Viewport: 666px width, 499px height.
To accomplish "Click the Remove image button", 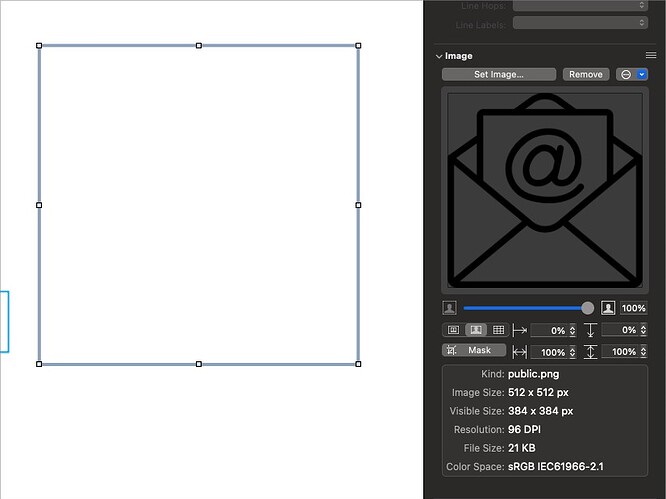I will [x=586, y=74].
